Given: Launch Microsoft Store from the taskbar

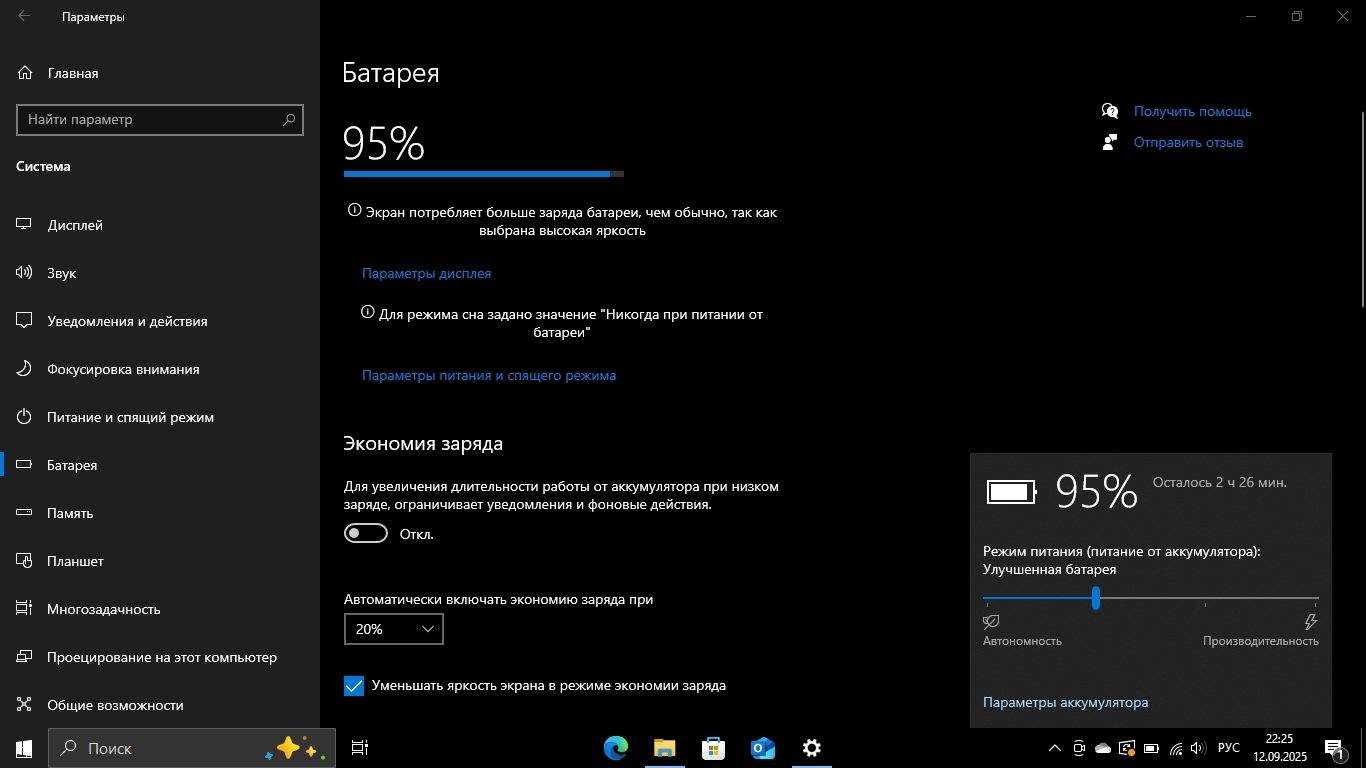Looking at the screenshot, I should coord(713,748).
